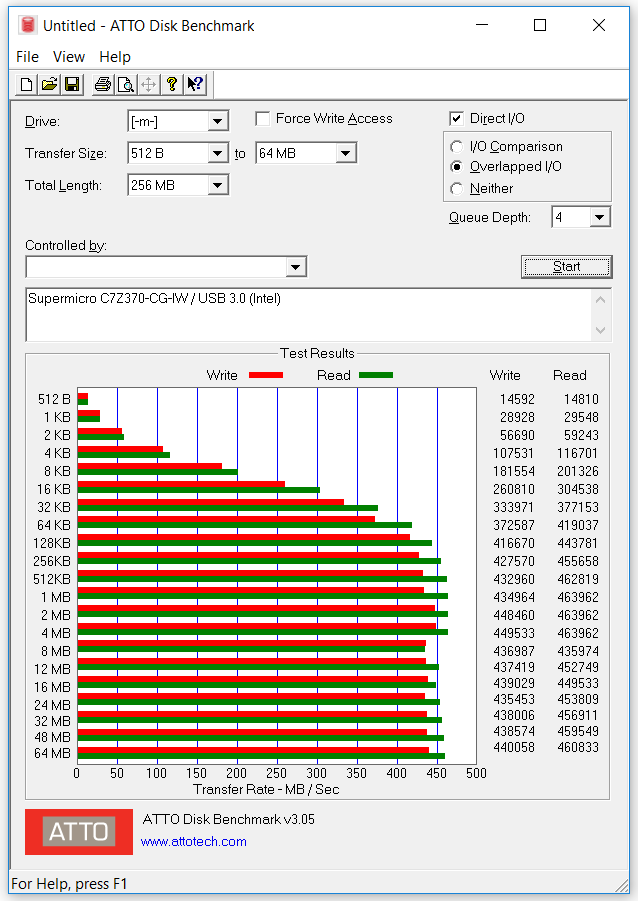
Task: Close the ATTO Disk Benchmark window
Action: pos(599,25)
